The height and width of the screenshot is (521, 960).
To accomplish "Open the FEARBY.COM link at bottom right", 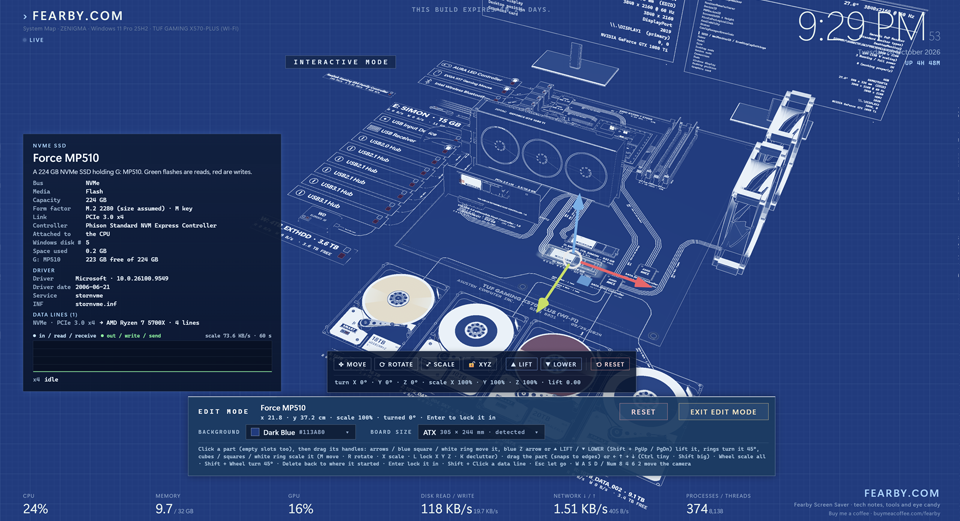I will (901, 493).
